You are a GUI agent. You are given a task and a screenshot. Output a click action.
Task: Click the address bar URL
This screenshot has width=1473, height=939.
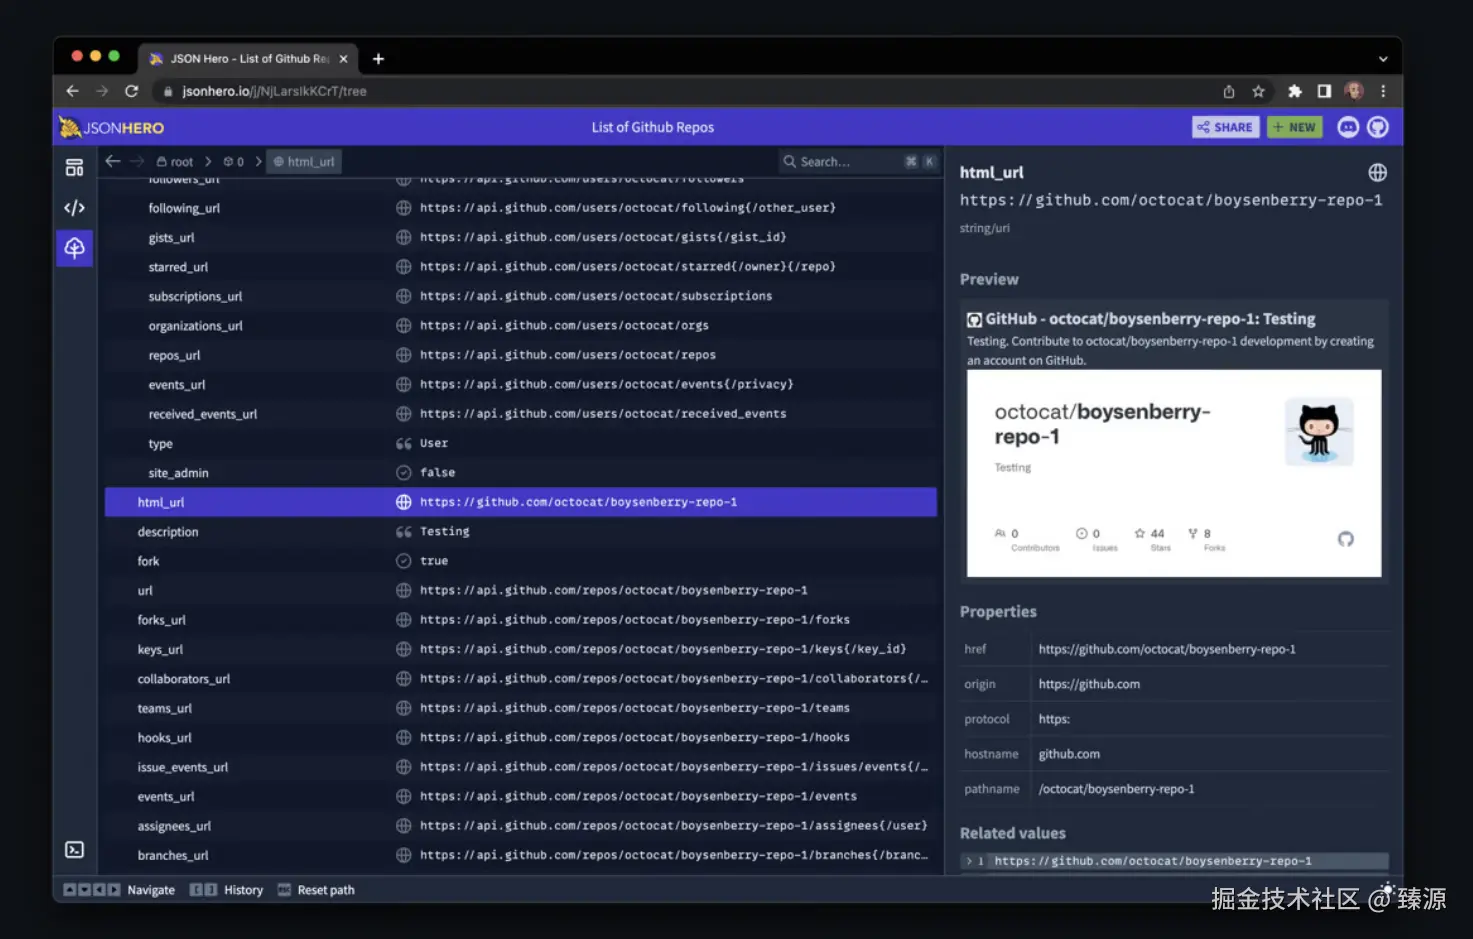[274, 91]
